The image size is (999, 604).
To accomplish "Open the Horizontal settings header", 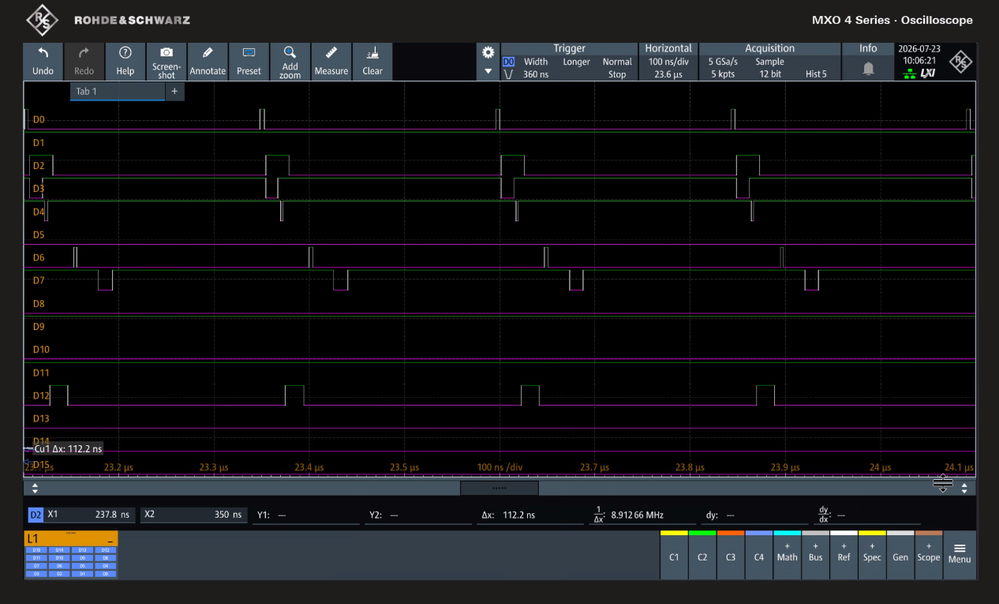I will pos(668,48).
